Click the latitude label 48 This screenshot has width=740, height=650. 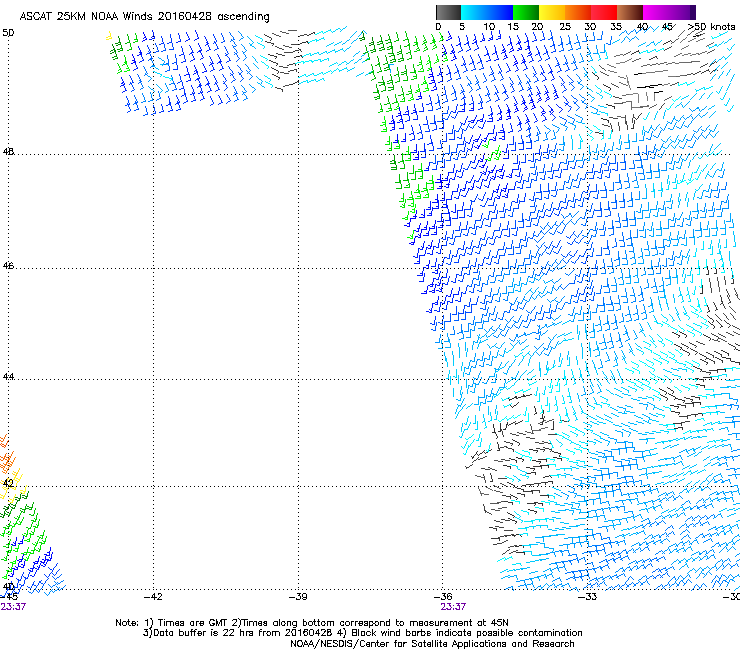pyautogui.click(x=8, y=152)
